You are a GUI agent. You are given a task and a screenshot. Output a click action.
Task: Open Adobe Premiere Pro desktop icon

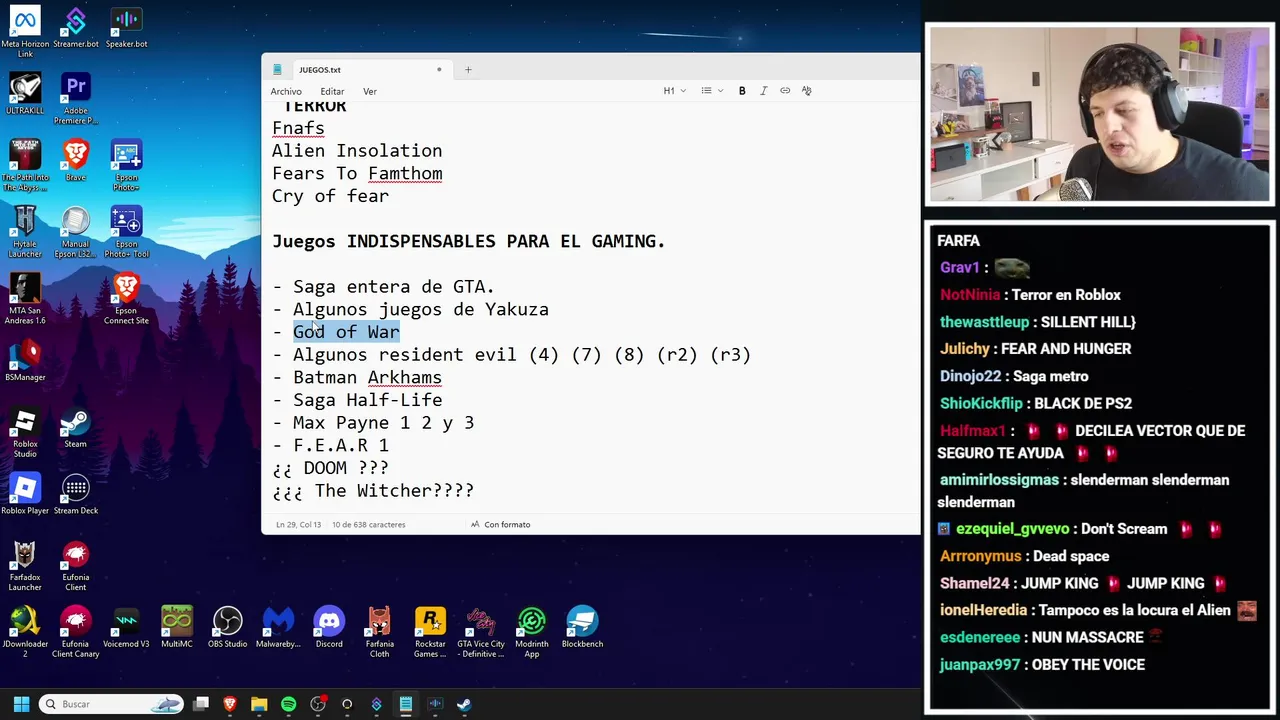75,98
